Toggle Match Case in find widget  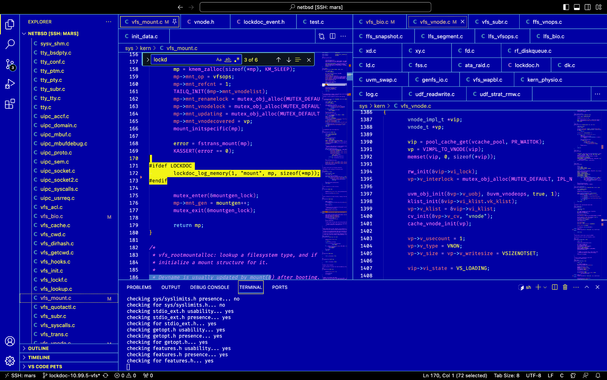pos(219,60)
